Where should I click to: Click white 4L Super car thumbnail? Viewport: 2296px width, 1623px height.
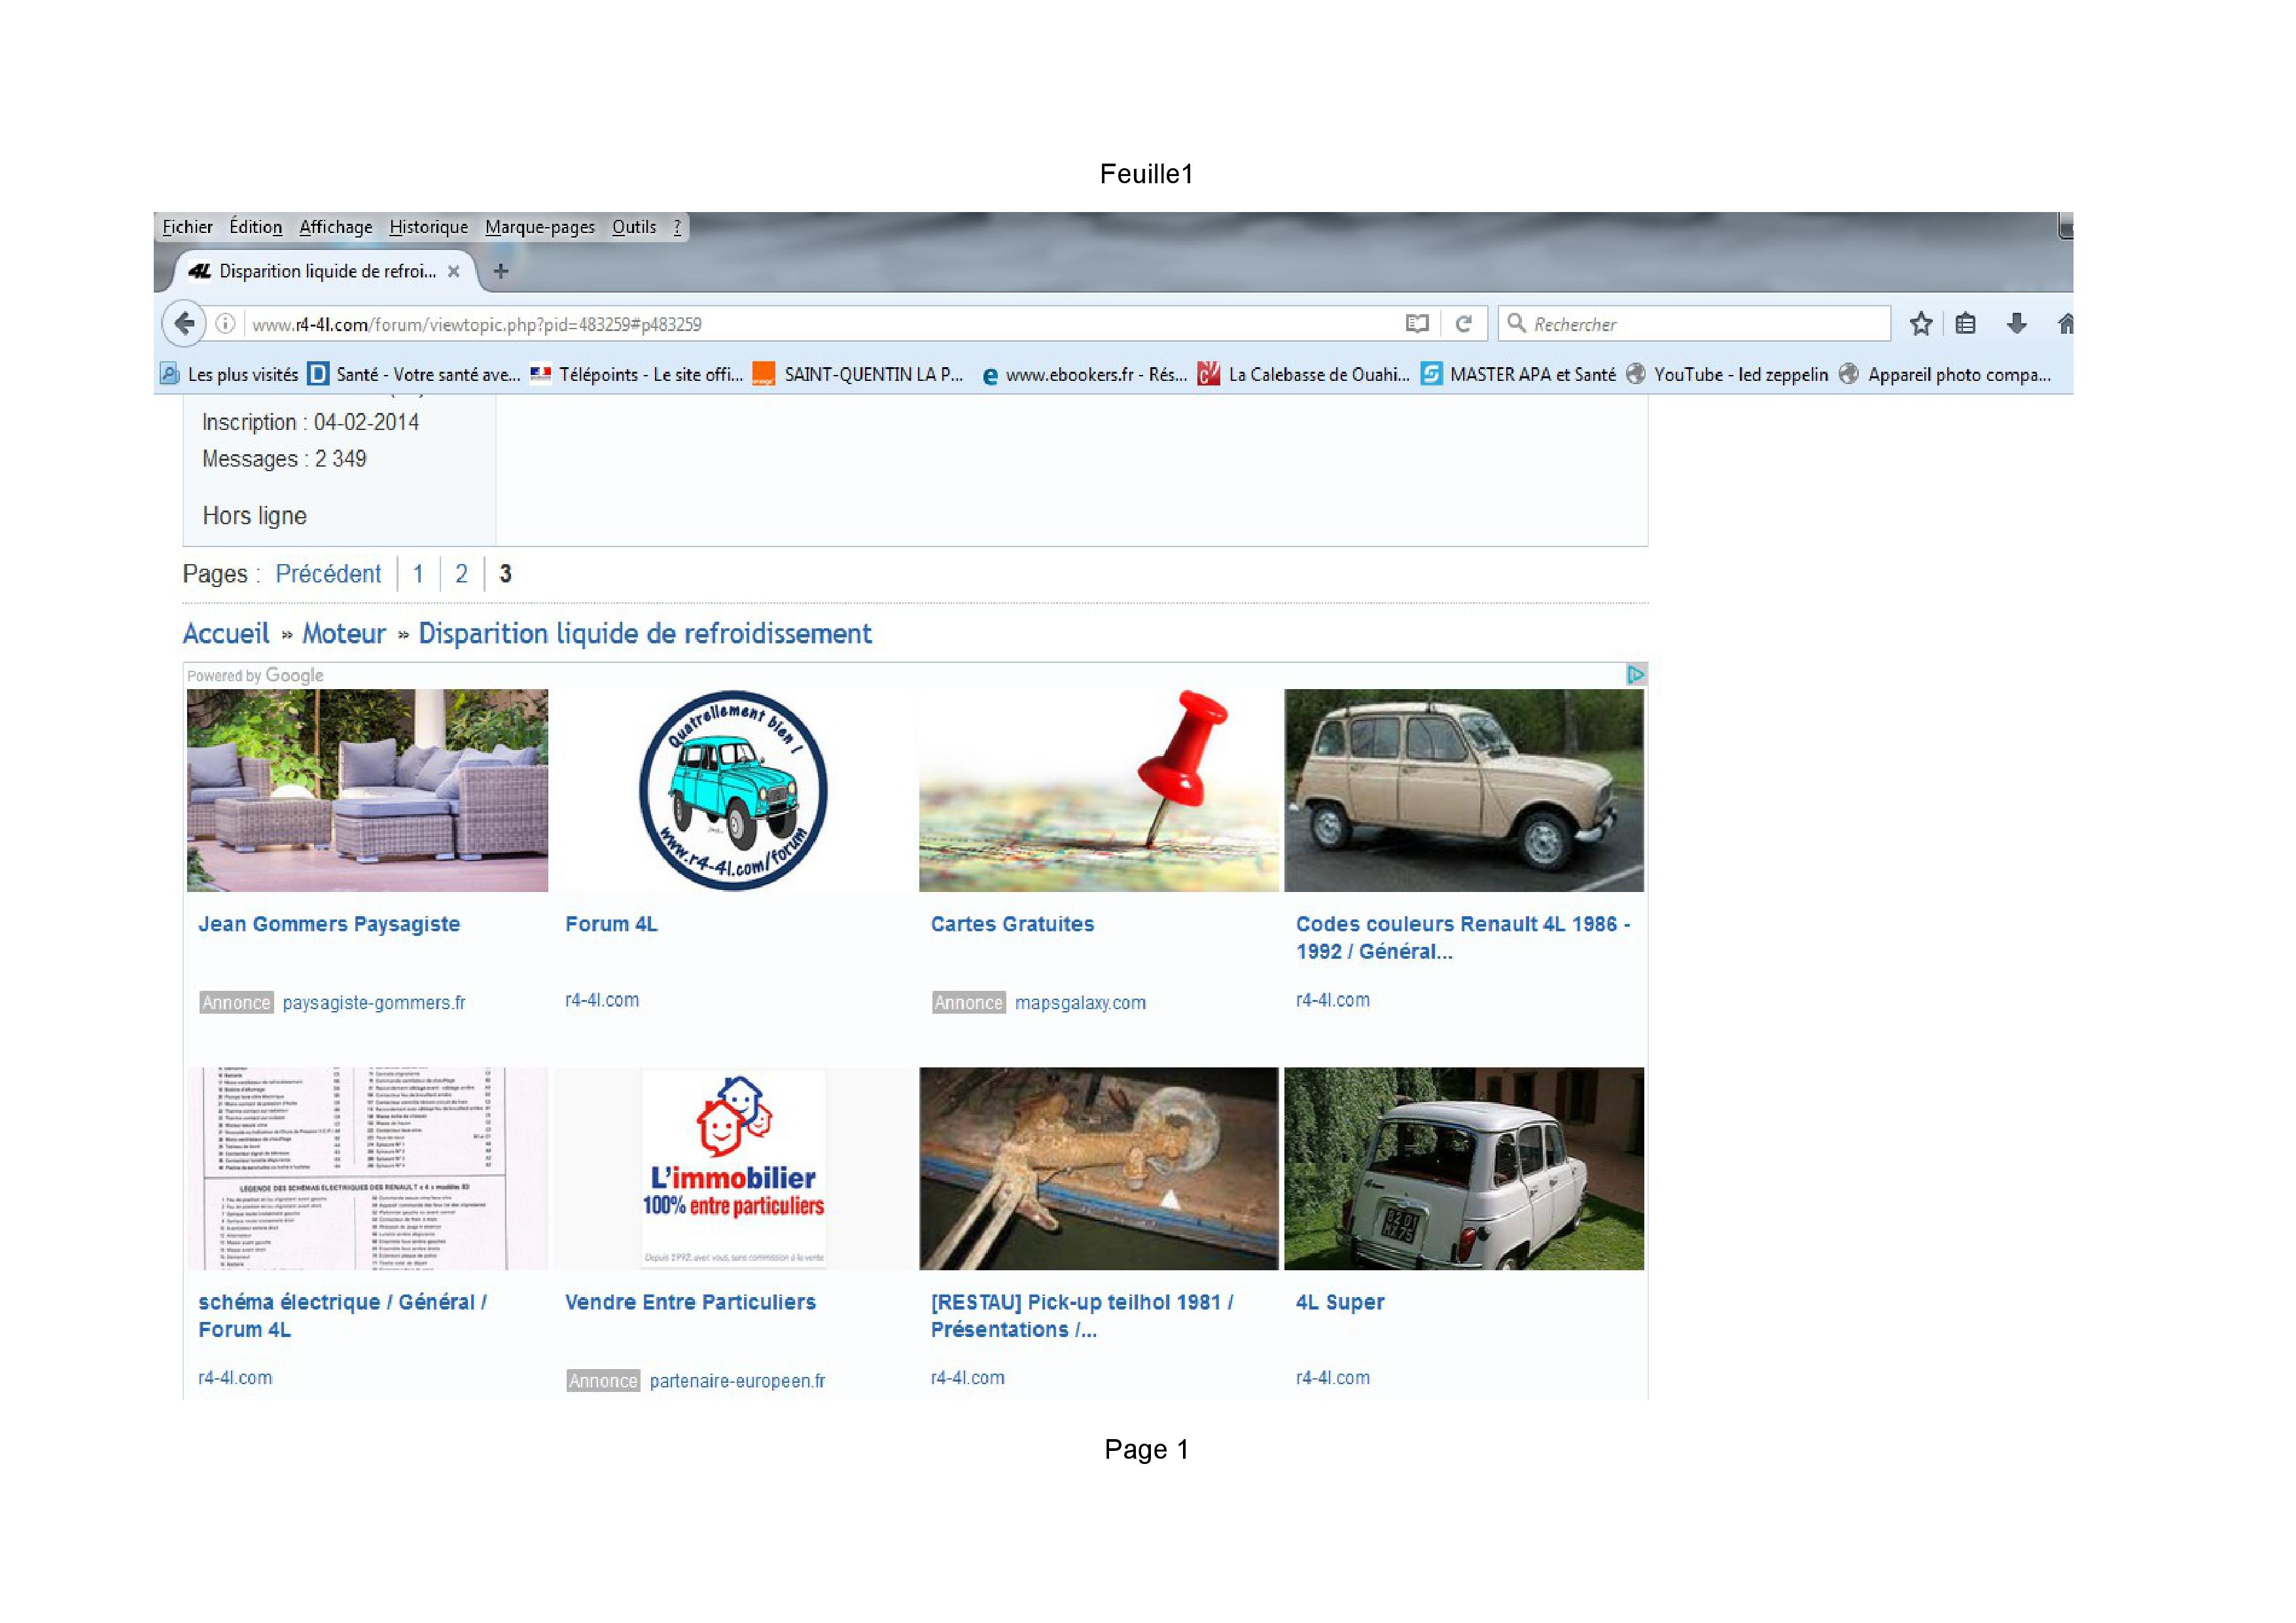point(1464,1169)
